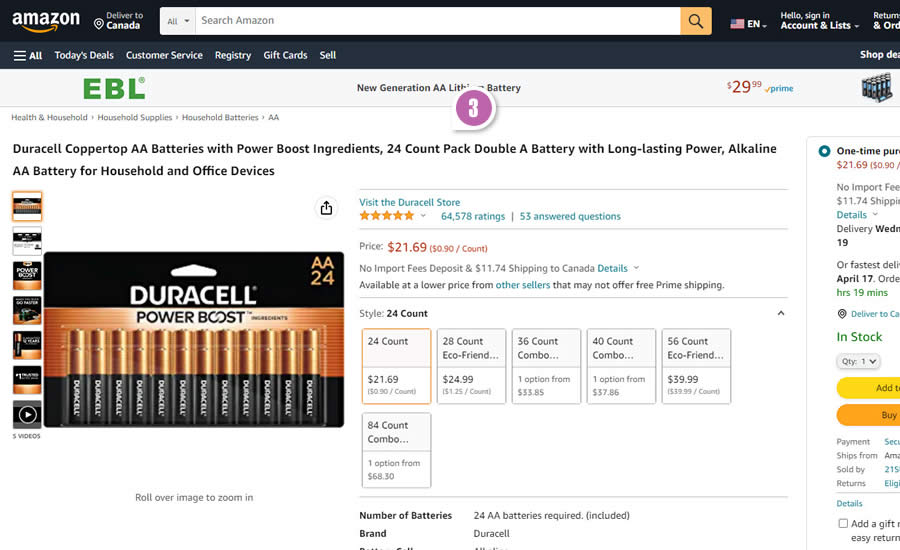Click the orange search magnifier button
900x550 pixels.
[x=695, y=21]
